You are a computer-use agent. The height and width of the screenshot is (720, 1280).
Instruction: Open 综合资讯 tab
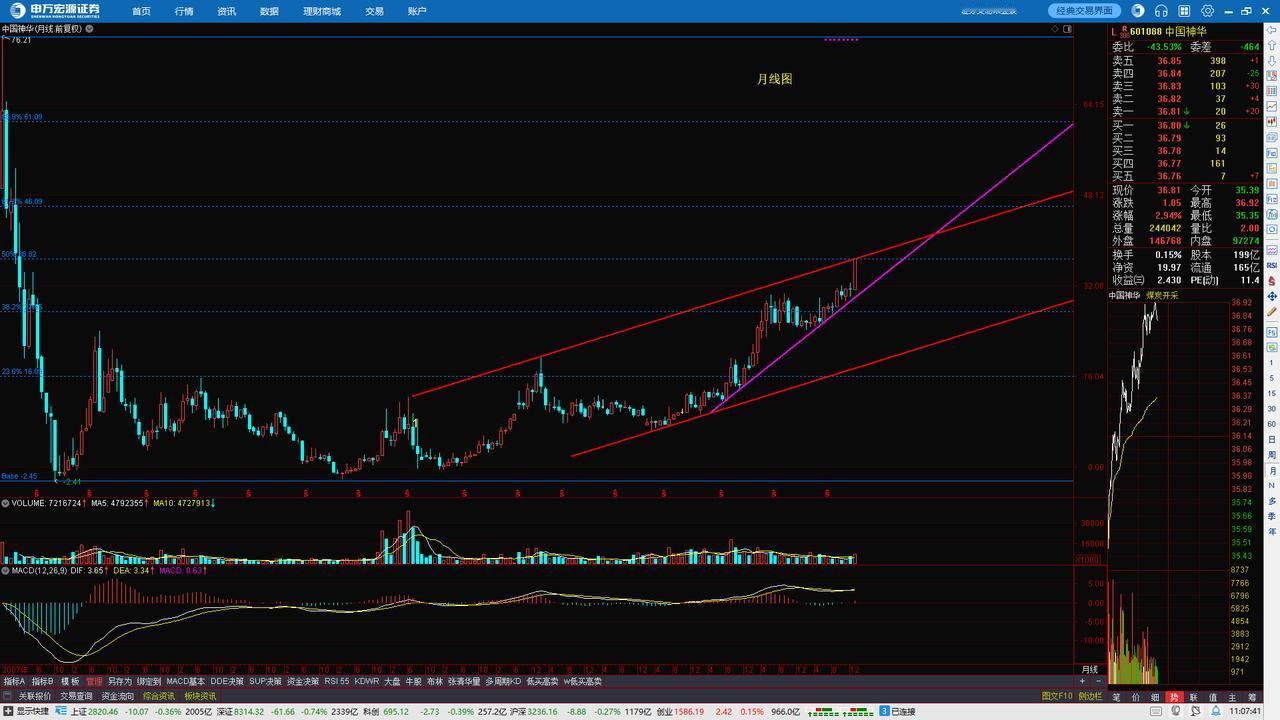159,696
